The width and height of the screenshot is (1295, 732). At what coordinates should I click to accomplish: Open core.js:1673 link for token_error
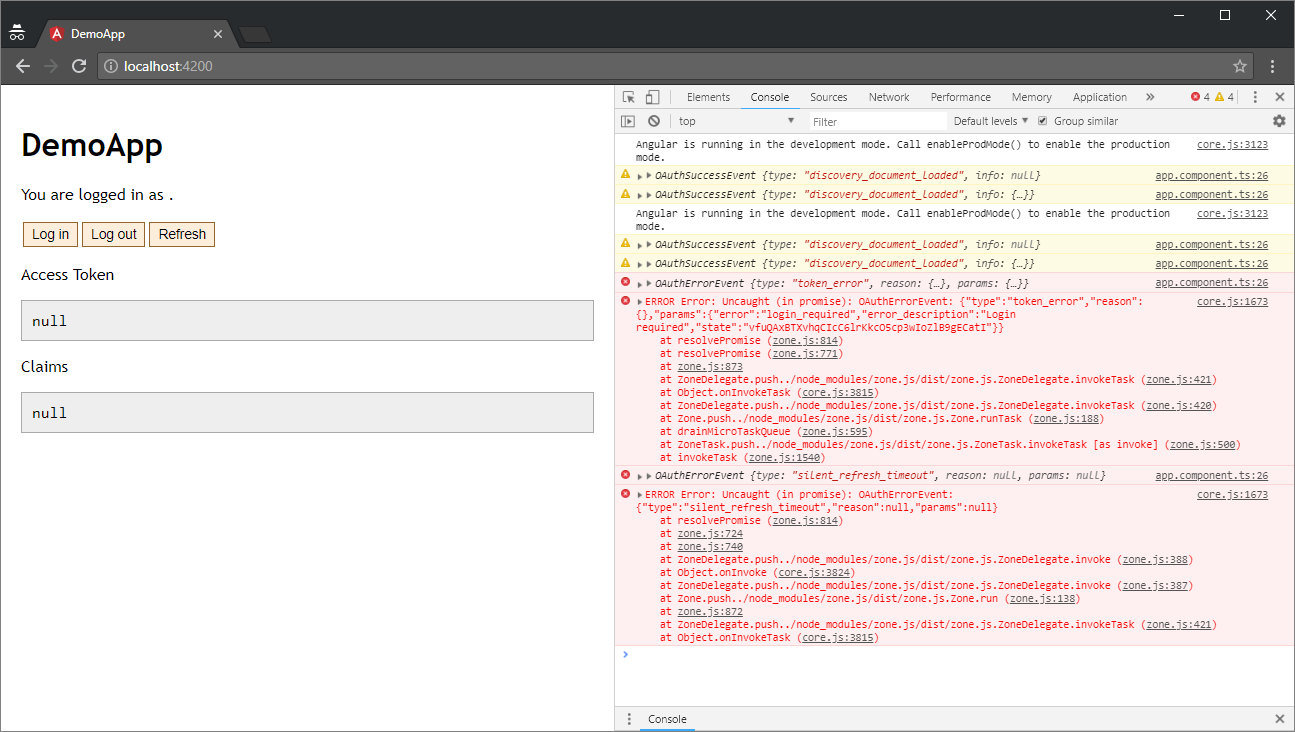1232,301
